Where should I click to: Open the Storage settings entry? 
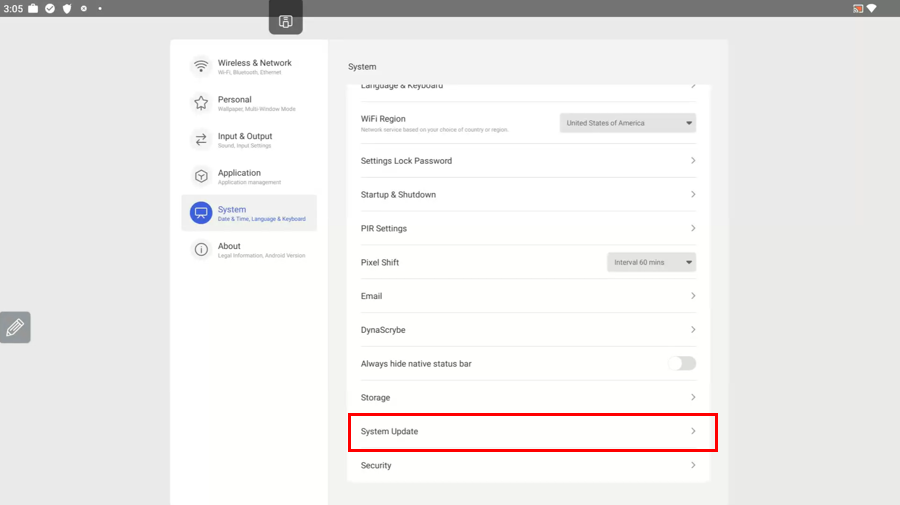(528, 397)
